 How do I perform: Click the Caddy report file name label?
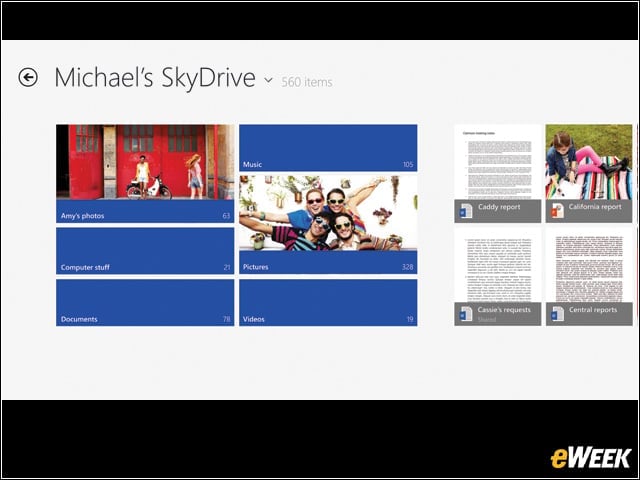[499, 207]
